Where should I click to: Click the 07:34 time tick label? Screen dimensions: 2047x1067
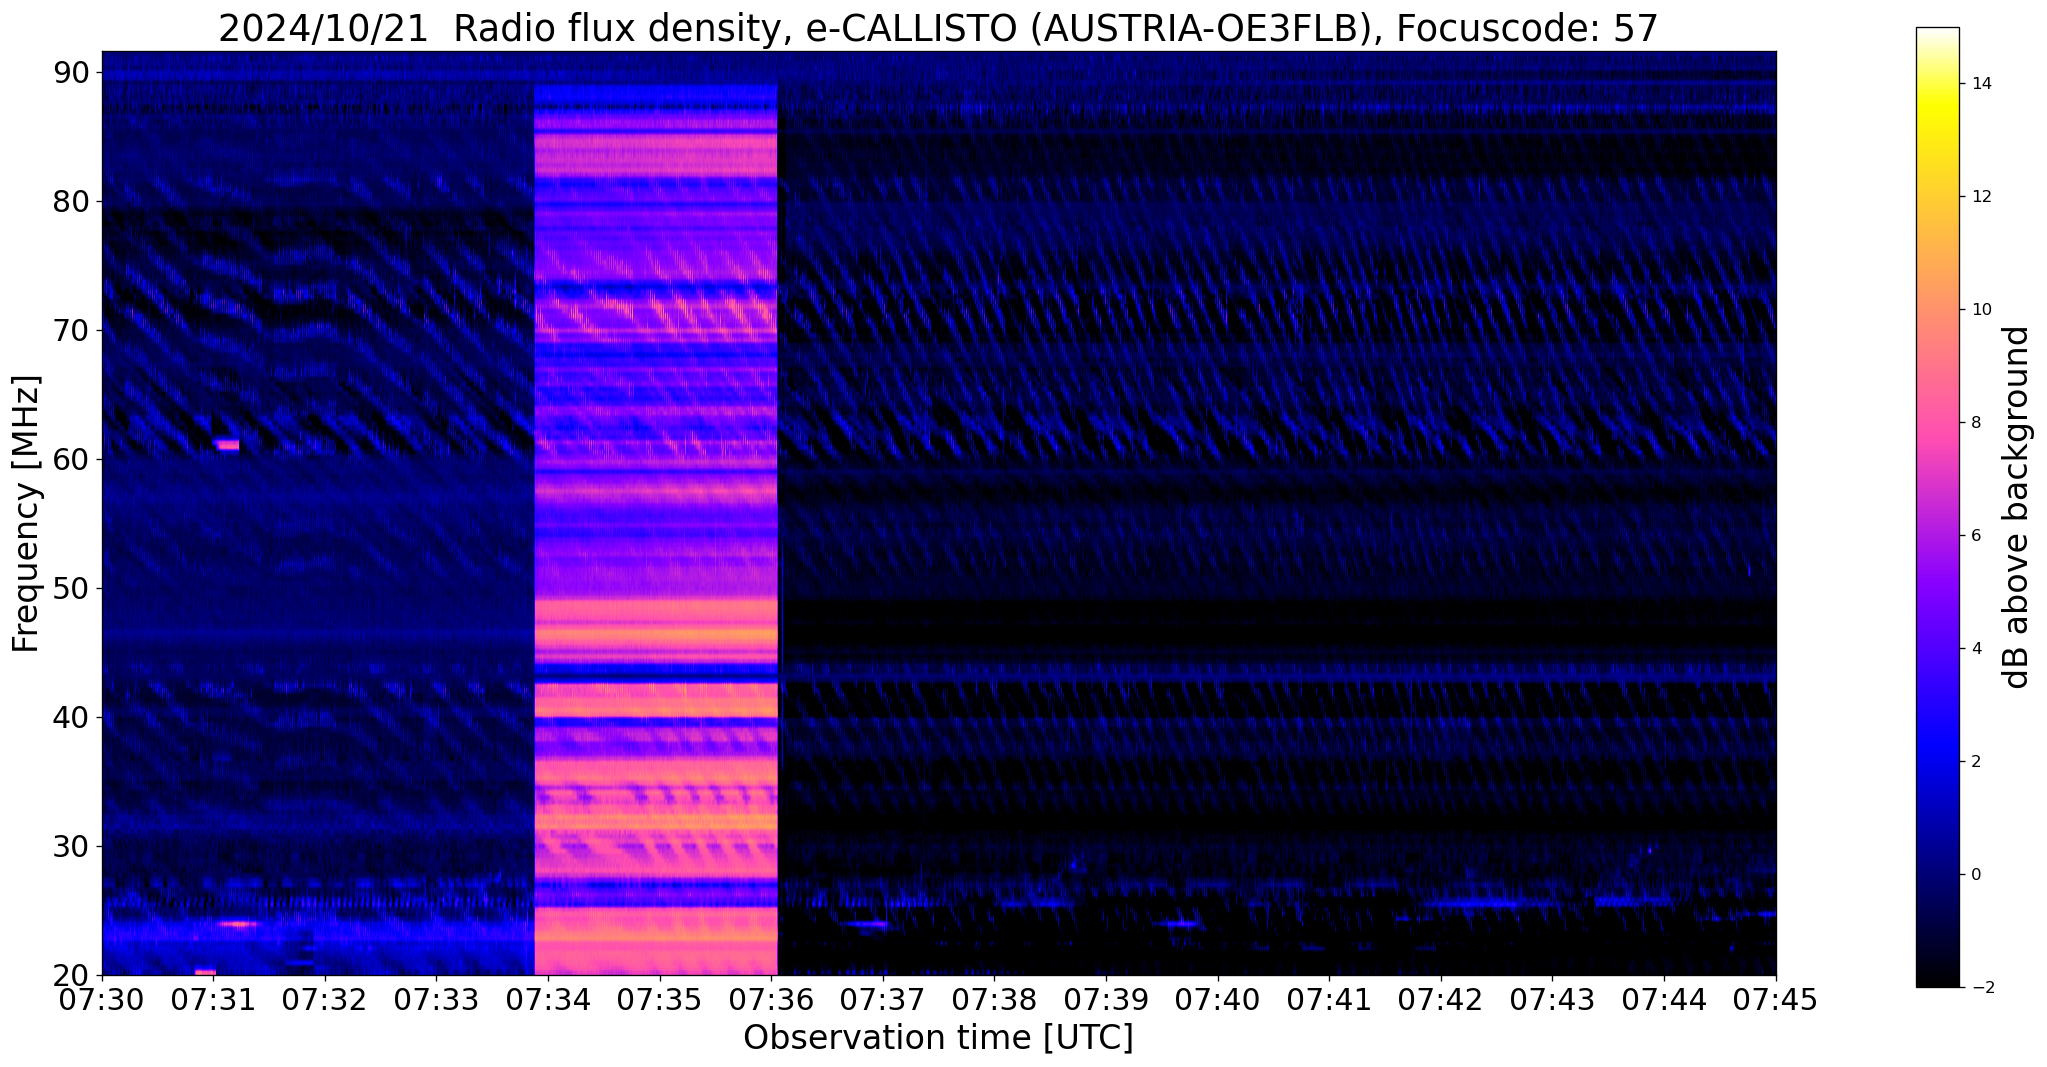pos(548,998)
